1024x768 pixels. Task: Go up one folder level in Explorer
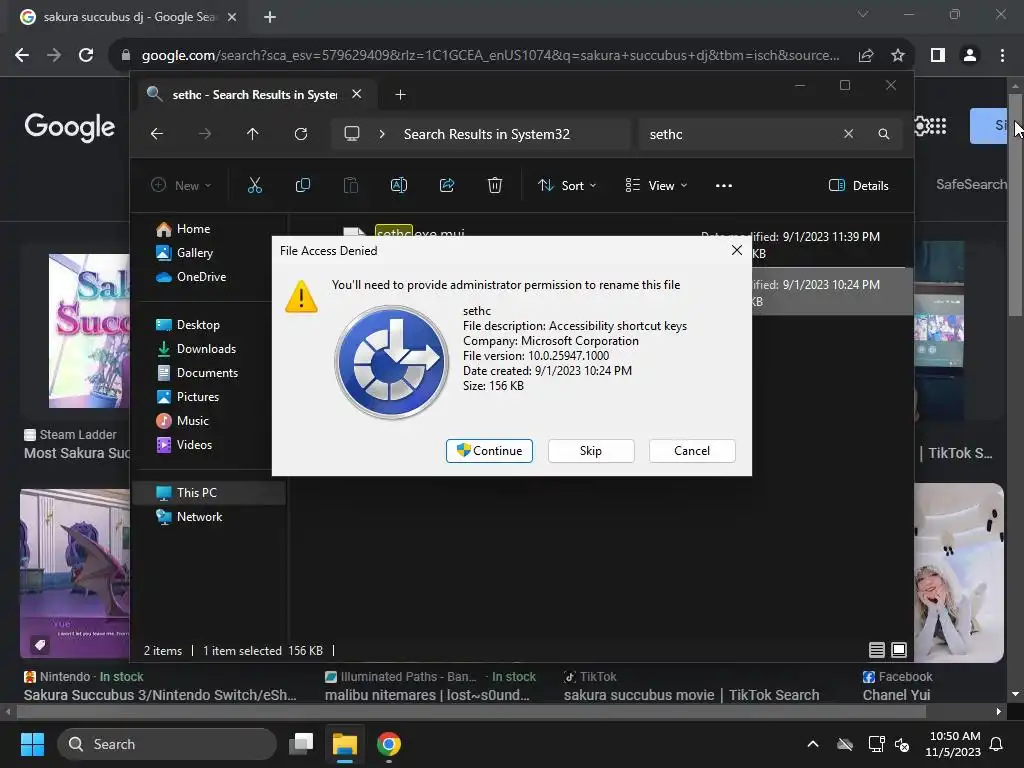pyautogui.click(x=253, y=134)
